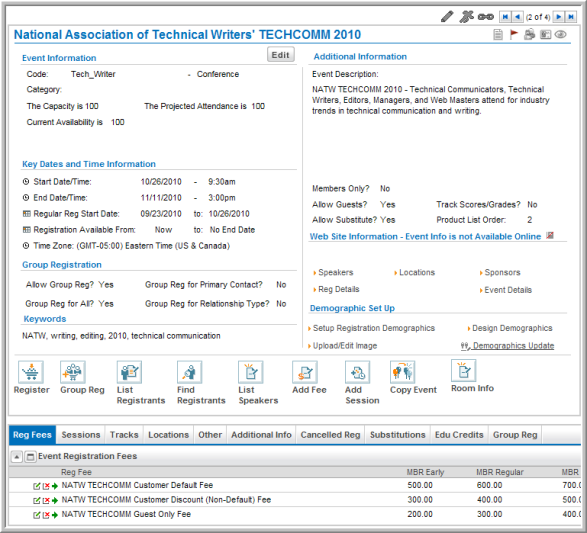587x533 pixels.
Task: Delete the Customer Default Fee row
Action: (x=46, y=486)
